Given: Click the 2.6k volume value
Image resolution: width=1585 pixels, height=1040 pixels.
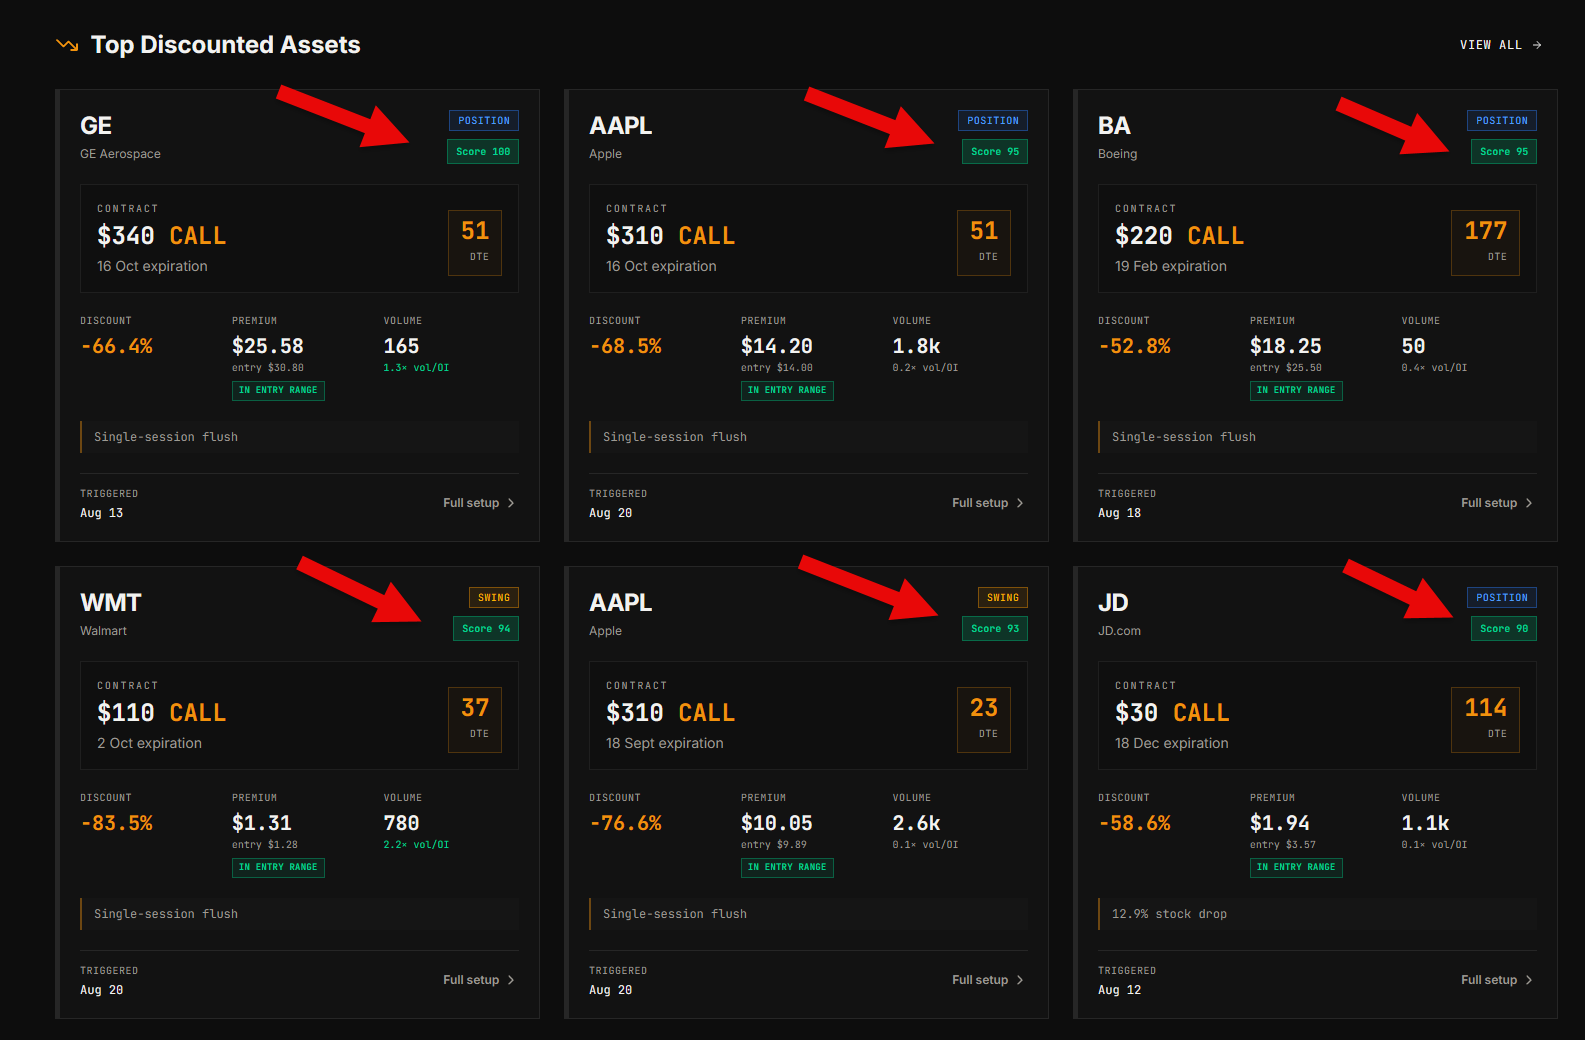Looking at the screenshot, I should (x=916, y=824).
